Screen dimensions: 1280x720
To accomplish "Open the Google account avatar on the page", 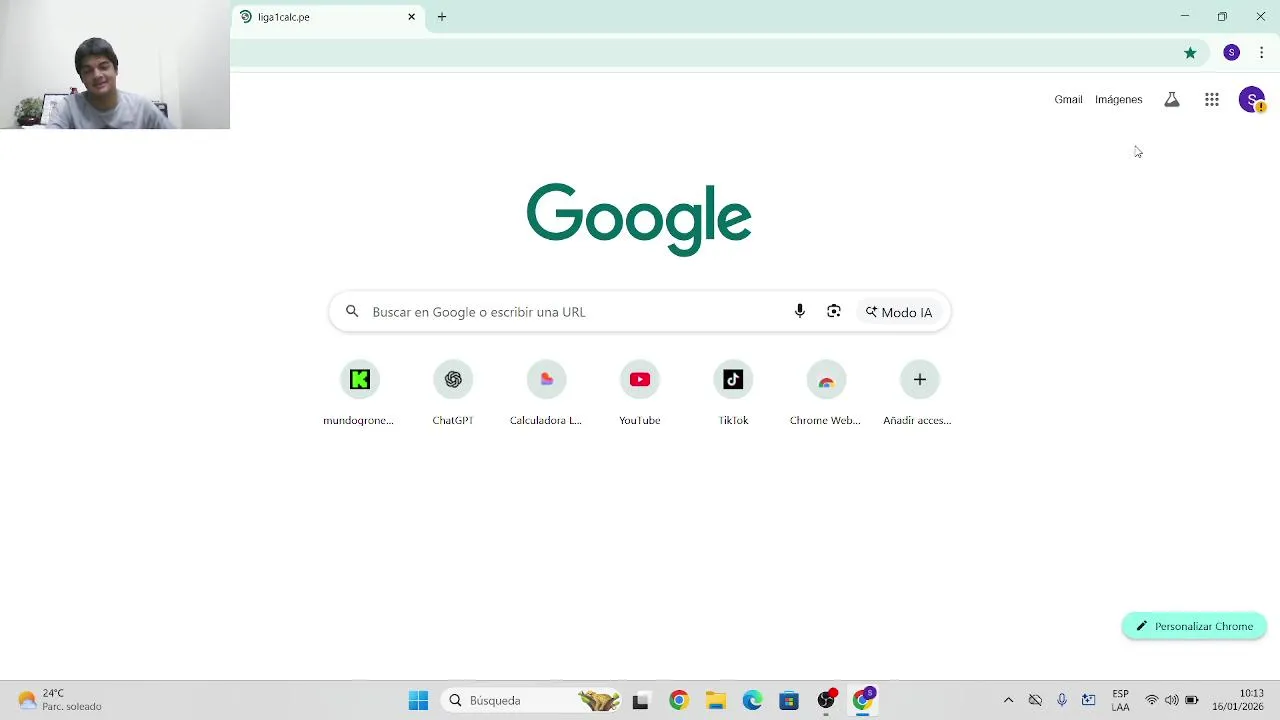I will (x=1252, y=100).
